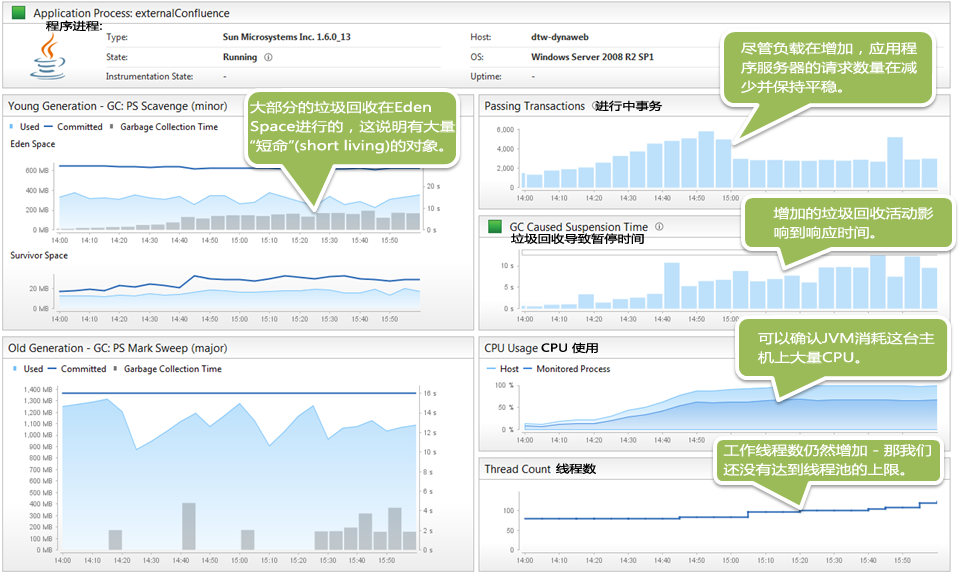Click the 100 % axis label in CPU Usage
Screen dimensions: 961x574
[504, 385]
